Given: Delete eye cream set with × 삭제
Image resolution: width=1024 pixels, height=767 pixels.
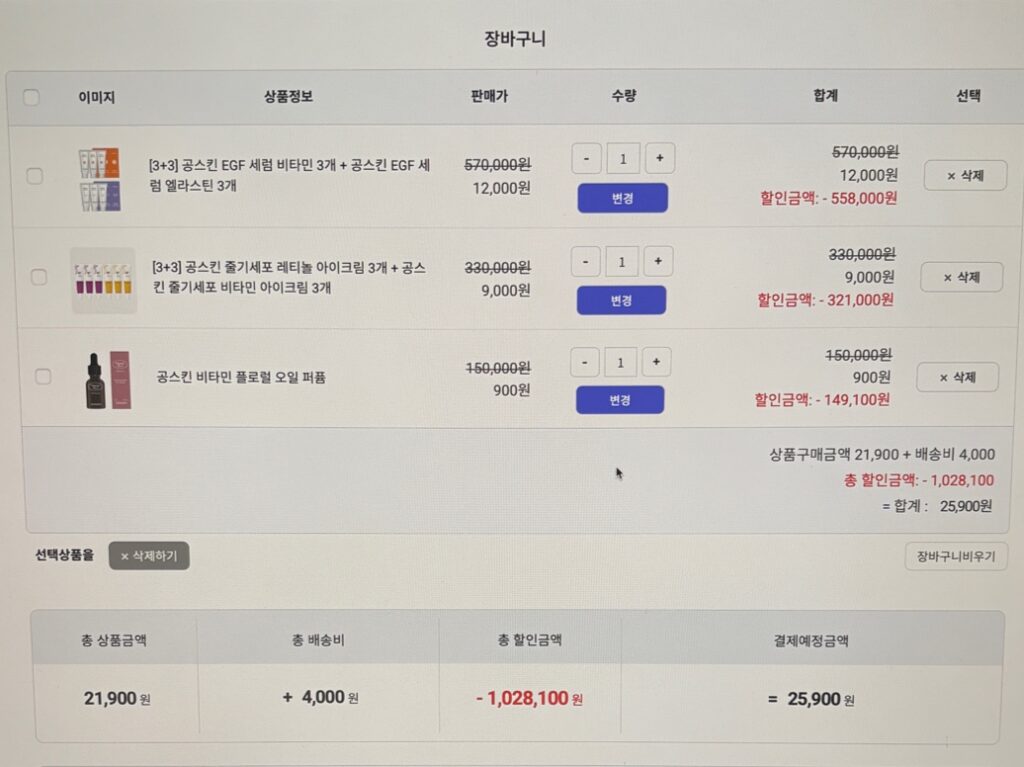Looking at the screenshot, I should (961, 277).
